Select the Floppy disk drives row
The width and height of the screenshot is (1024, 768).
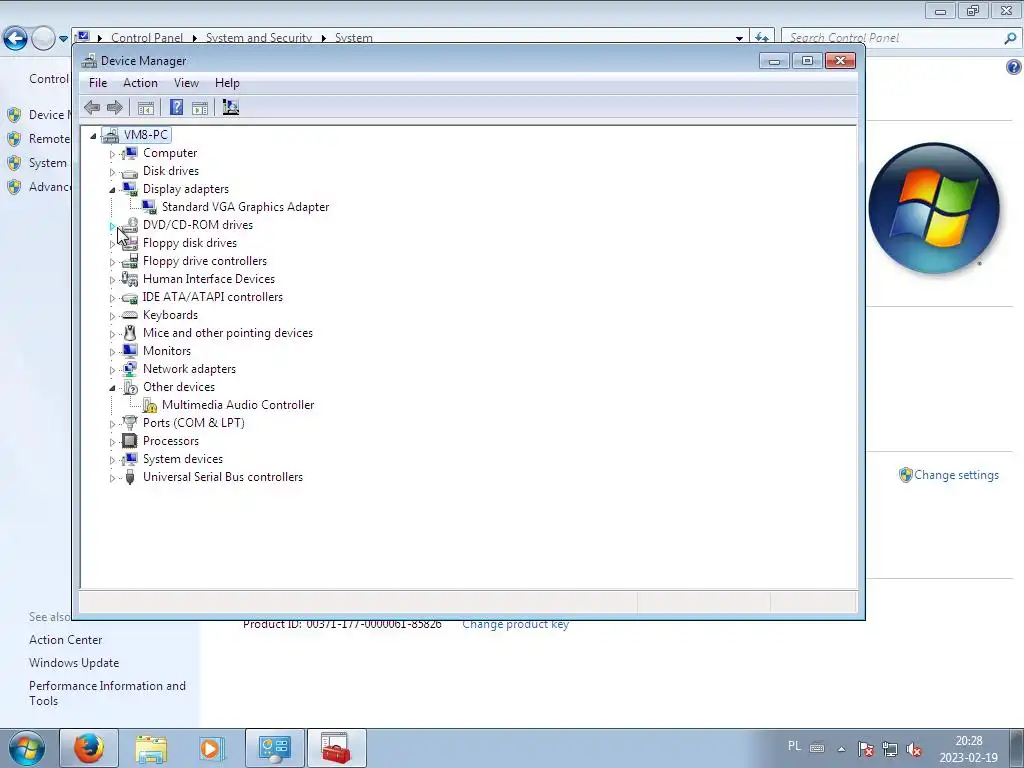pyautogui.click(x=189, y=243)
